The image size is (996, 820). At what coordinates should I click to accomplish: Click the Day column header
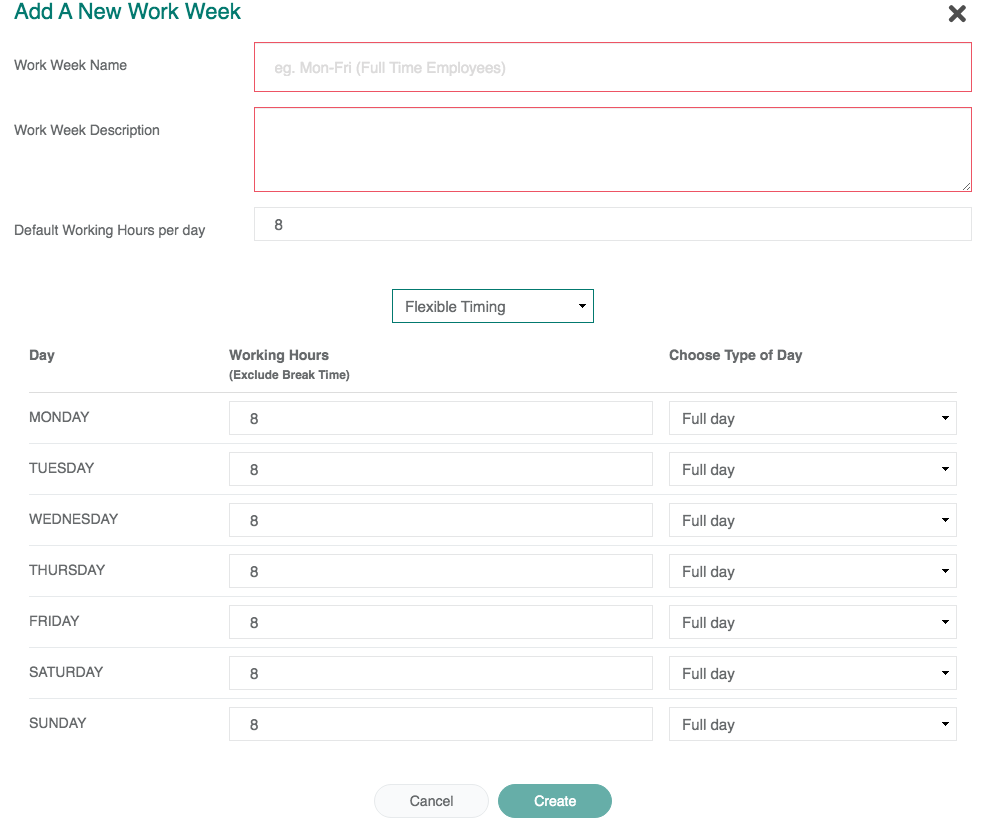pyautogui.click(x=42, y=355)
